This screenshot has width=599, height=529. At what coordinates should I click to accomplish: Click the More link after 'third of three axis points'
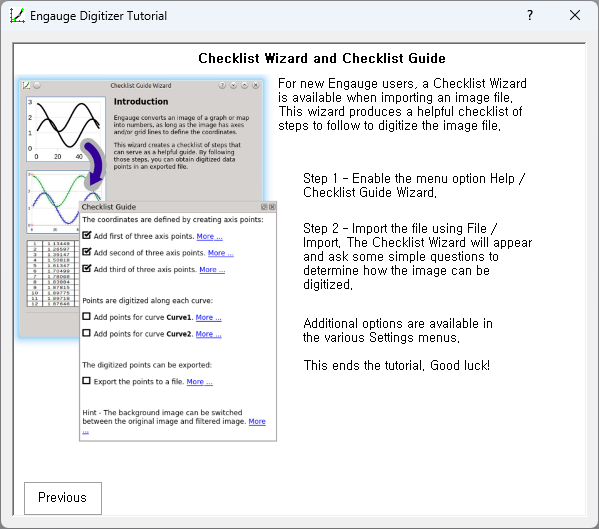[x=212, y=270]
